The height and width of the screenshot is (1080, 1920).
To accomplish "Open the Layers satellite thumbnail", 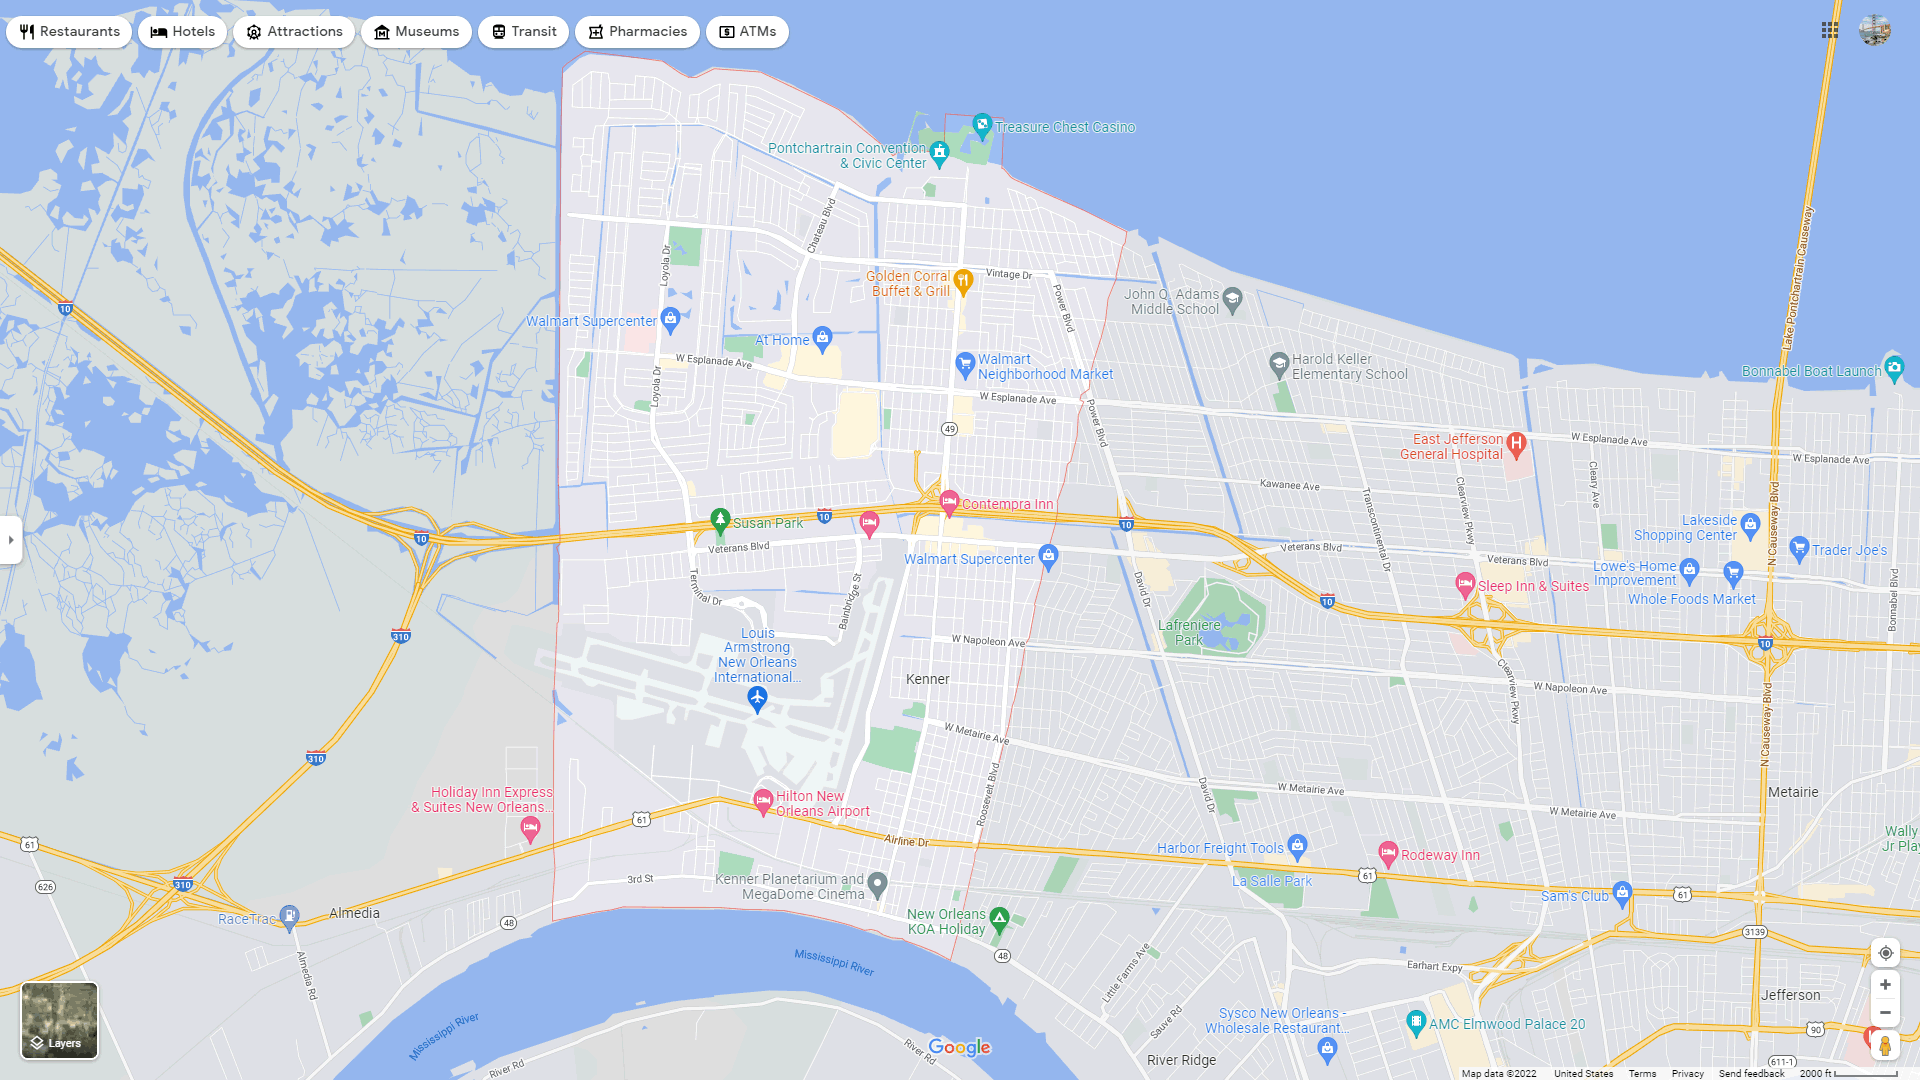I will click(x=60, y=1020).
